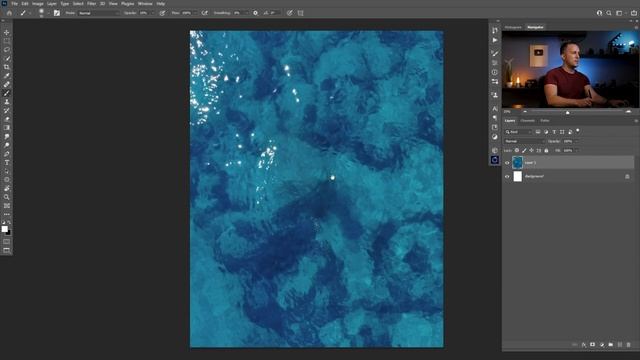Image resolution: width=640 pixels, height=360 pixels.
Task: Select the Eraser tool
Action: click(7, 119)
